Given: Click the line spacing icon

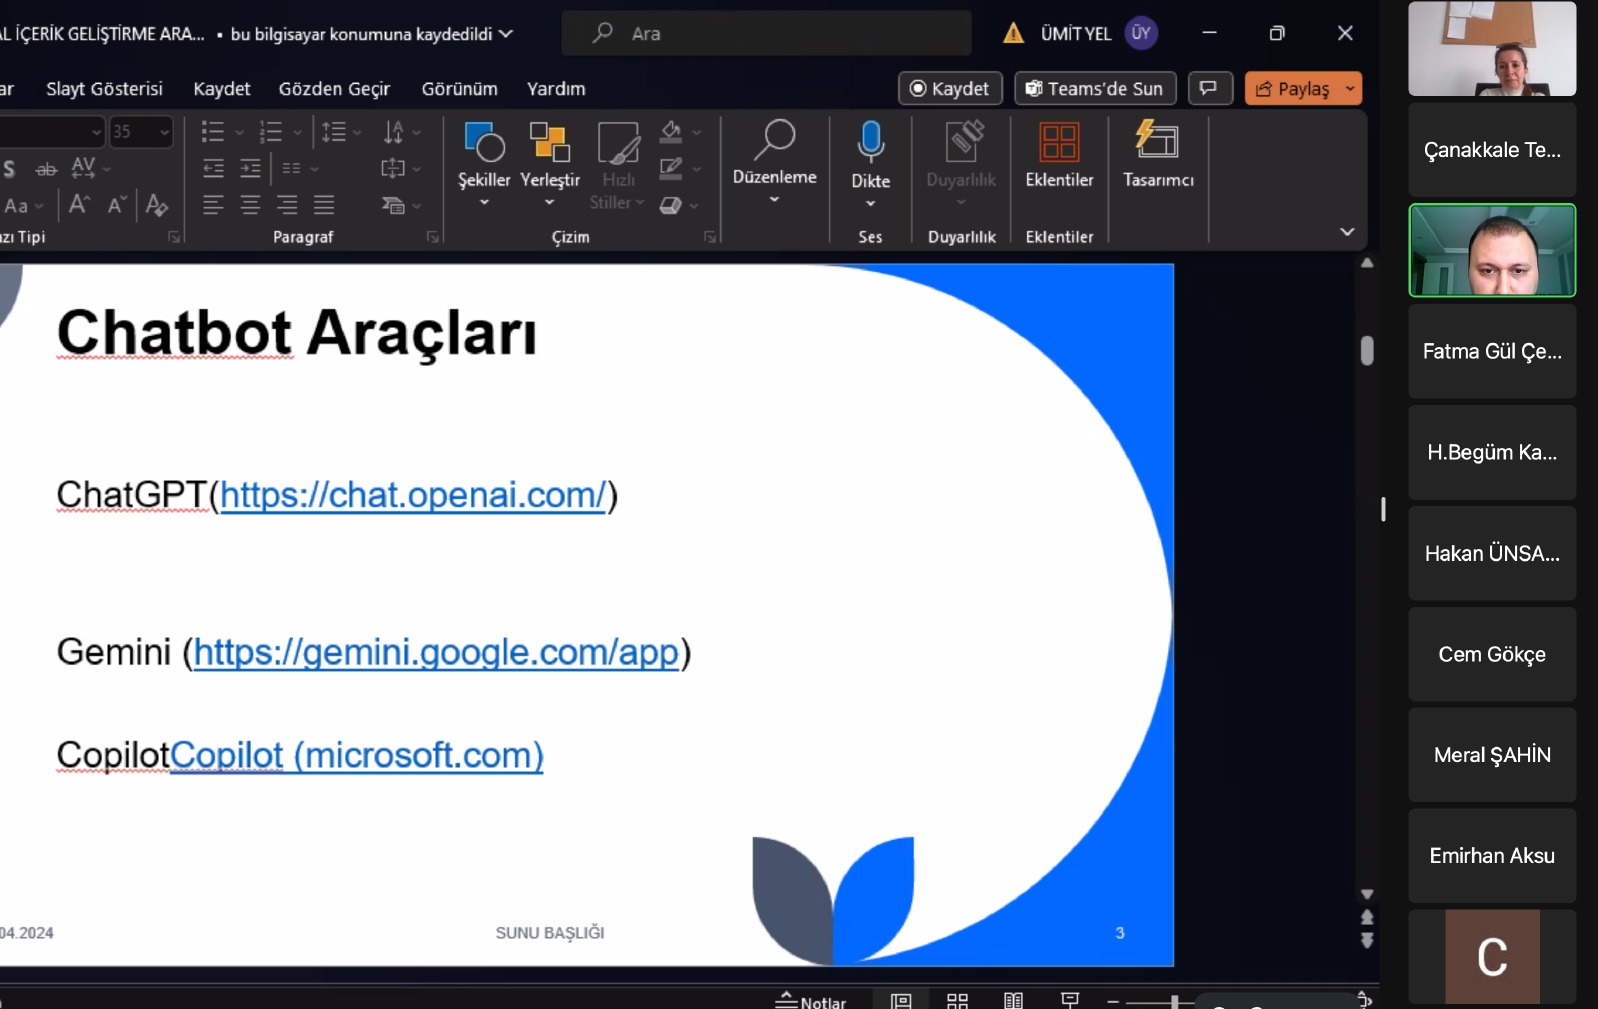Looking at the screenshot, I should [x=333, y=131].
